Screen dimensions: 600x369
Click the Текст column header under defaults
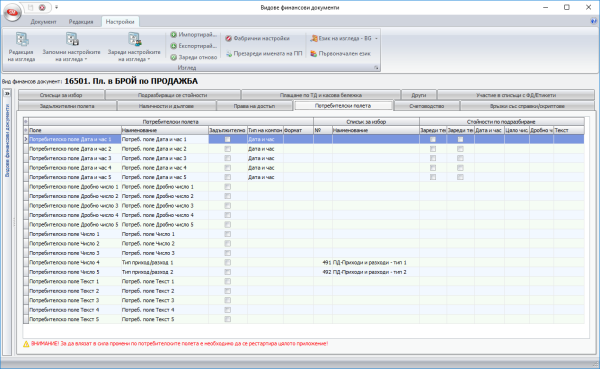tap(569, 130)
